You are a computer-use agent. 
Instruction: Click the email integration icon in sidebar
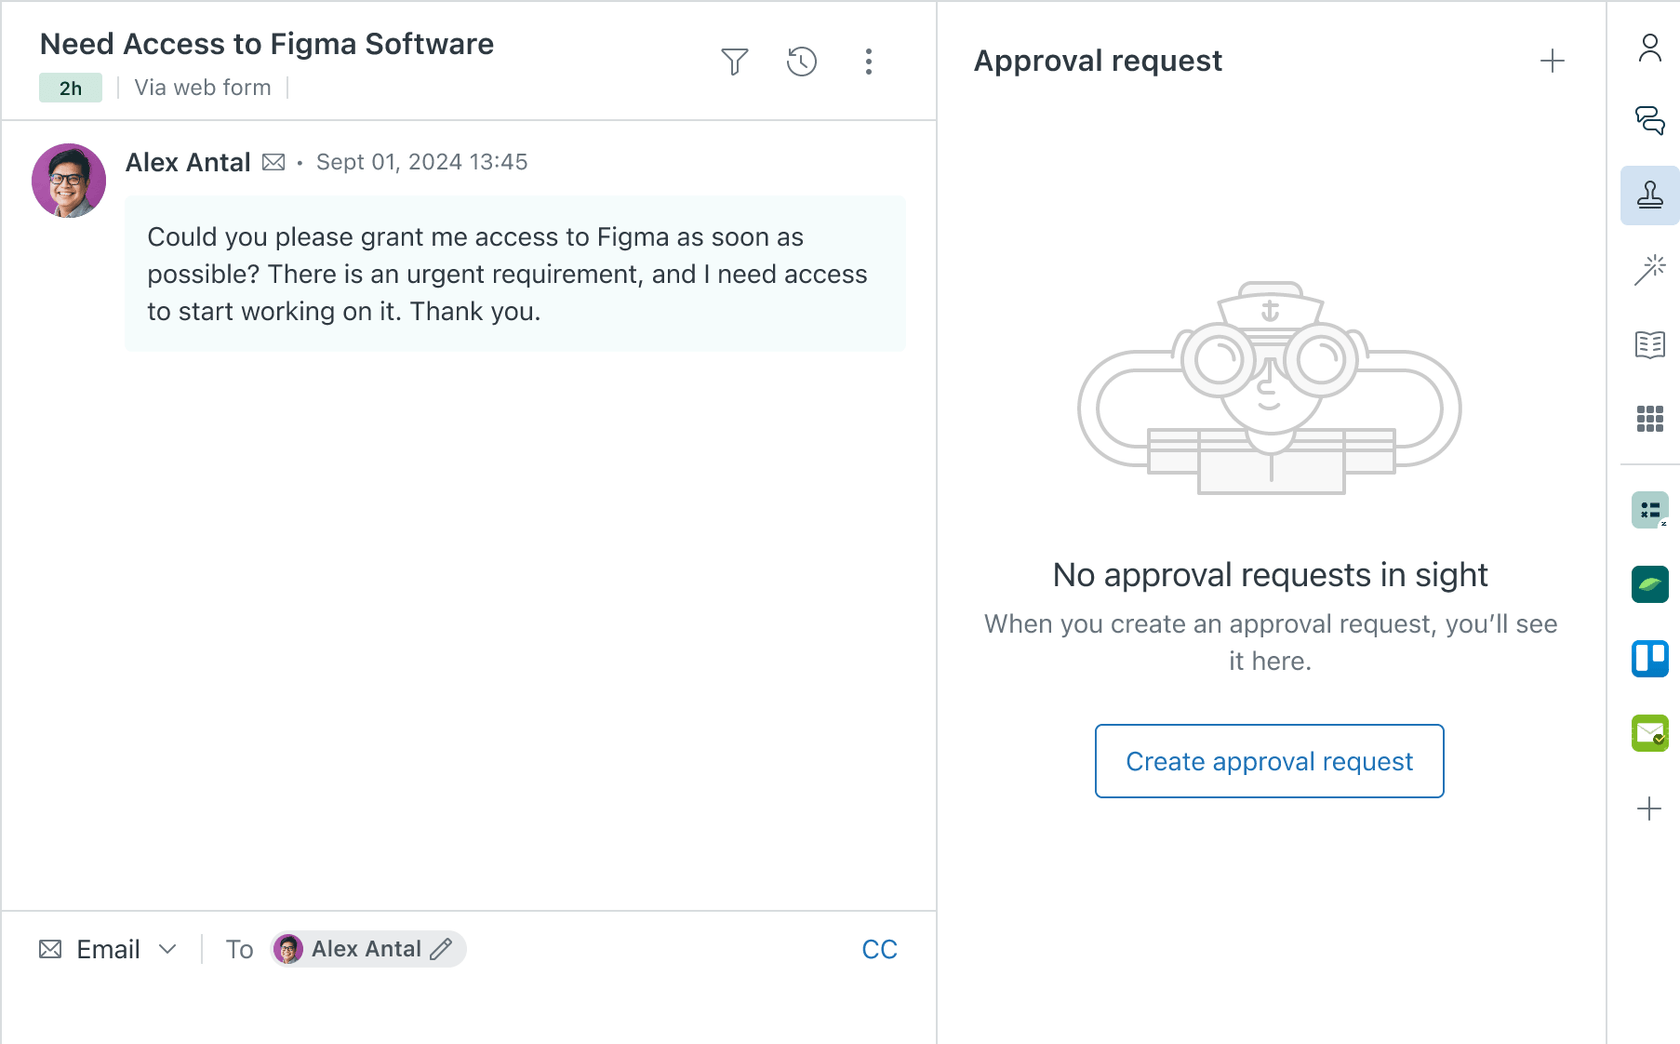(1650, 733)
